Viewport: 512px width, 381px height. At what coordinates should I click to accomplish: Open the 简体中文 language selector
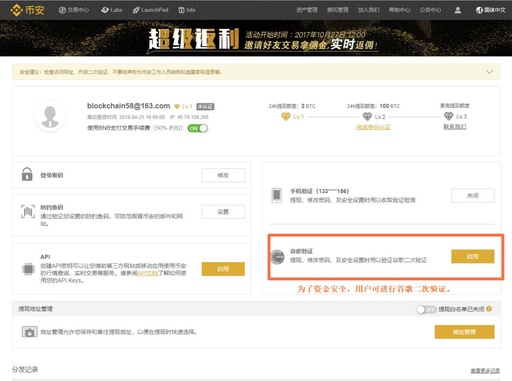pos(491,10)
